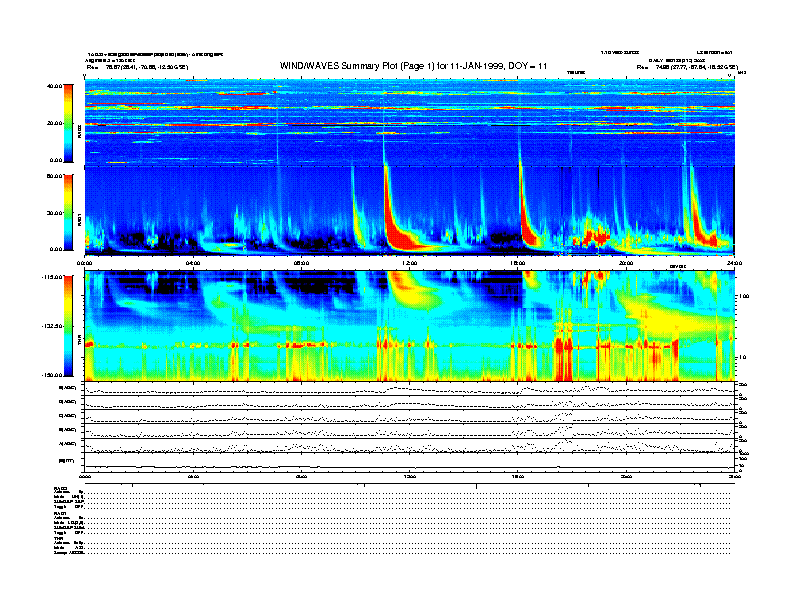Click the -150.00 label on TNR color scale
792x612 pixels.
click(52, 375)
